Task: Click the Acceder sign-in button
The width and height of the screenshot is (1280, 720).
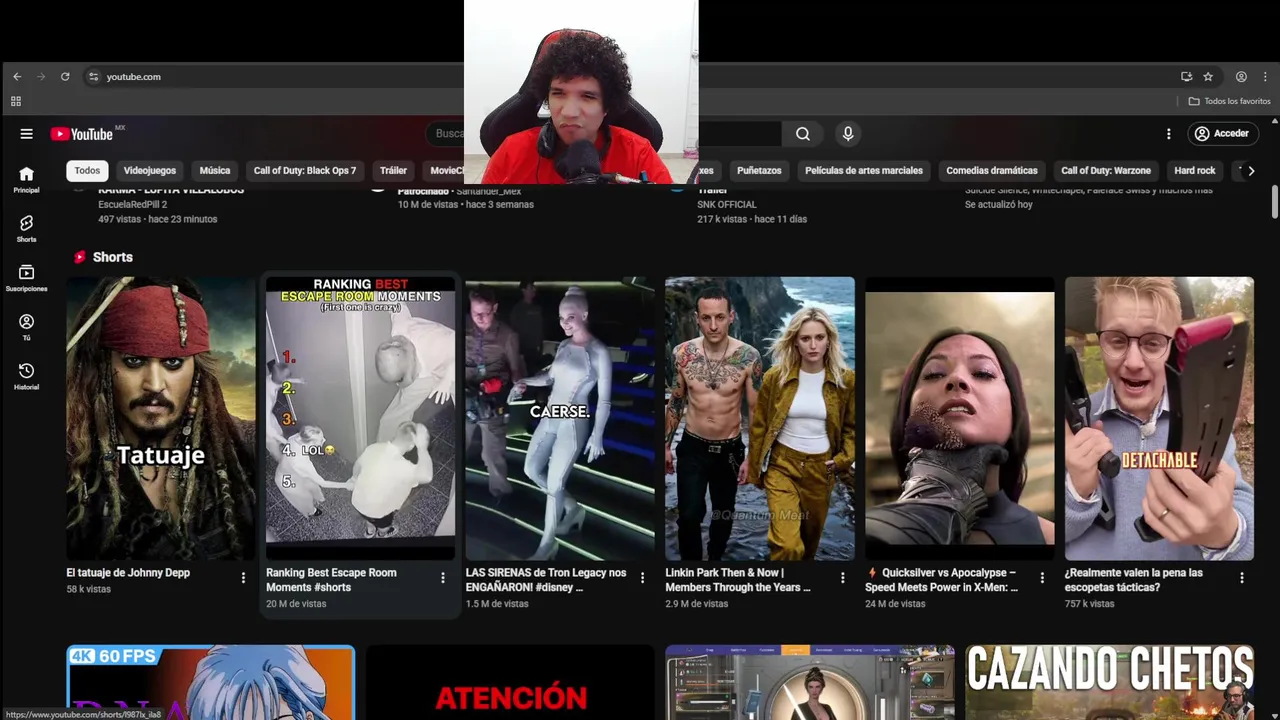Action: point(1221,134)
